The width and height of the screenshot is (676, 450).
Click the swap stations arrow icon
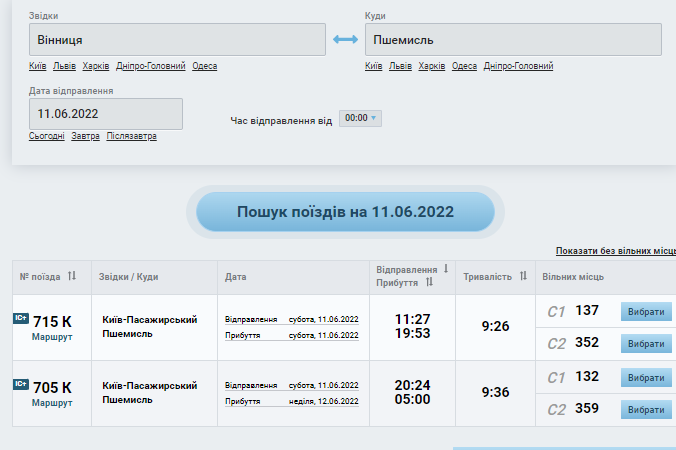(x=345, y=40)
